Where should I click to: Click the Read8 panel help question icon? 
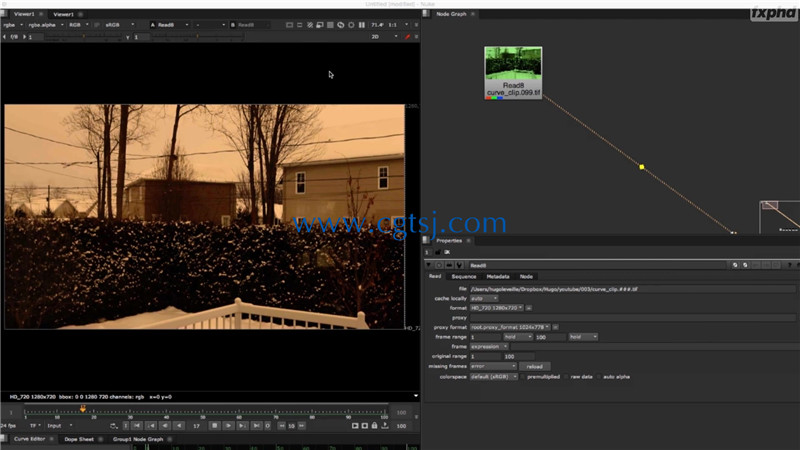point(789,265)
